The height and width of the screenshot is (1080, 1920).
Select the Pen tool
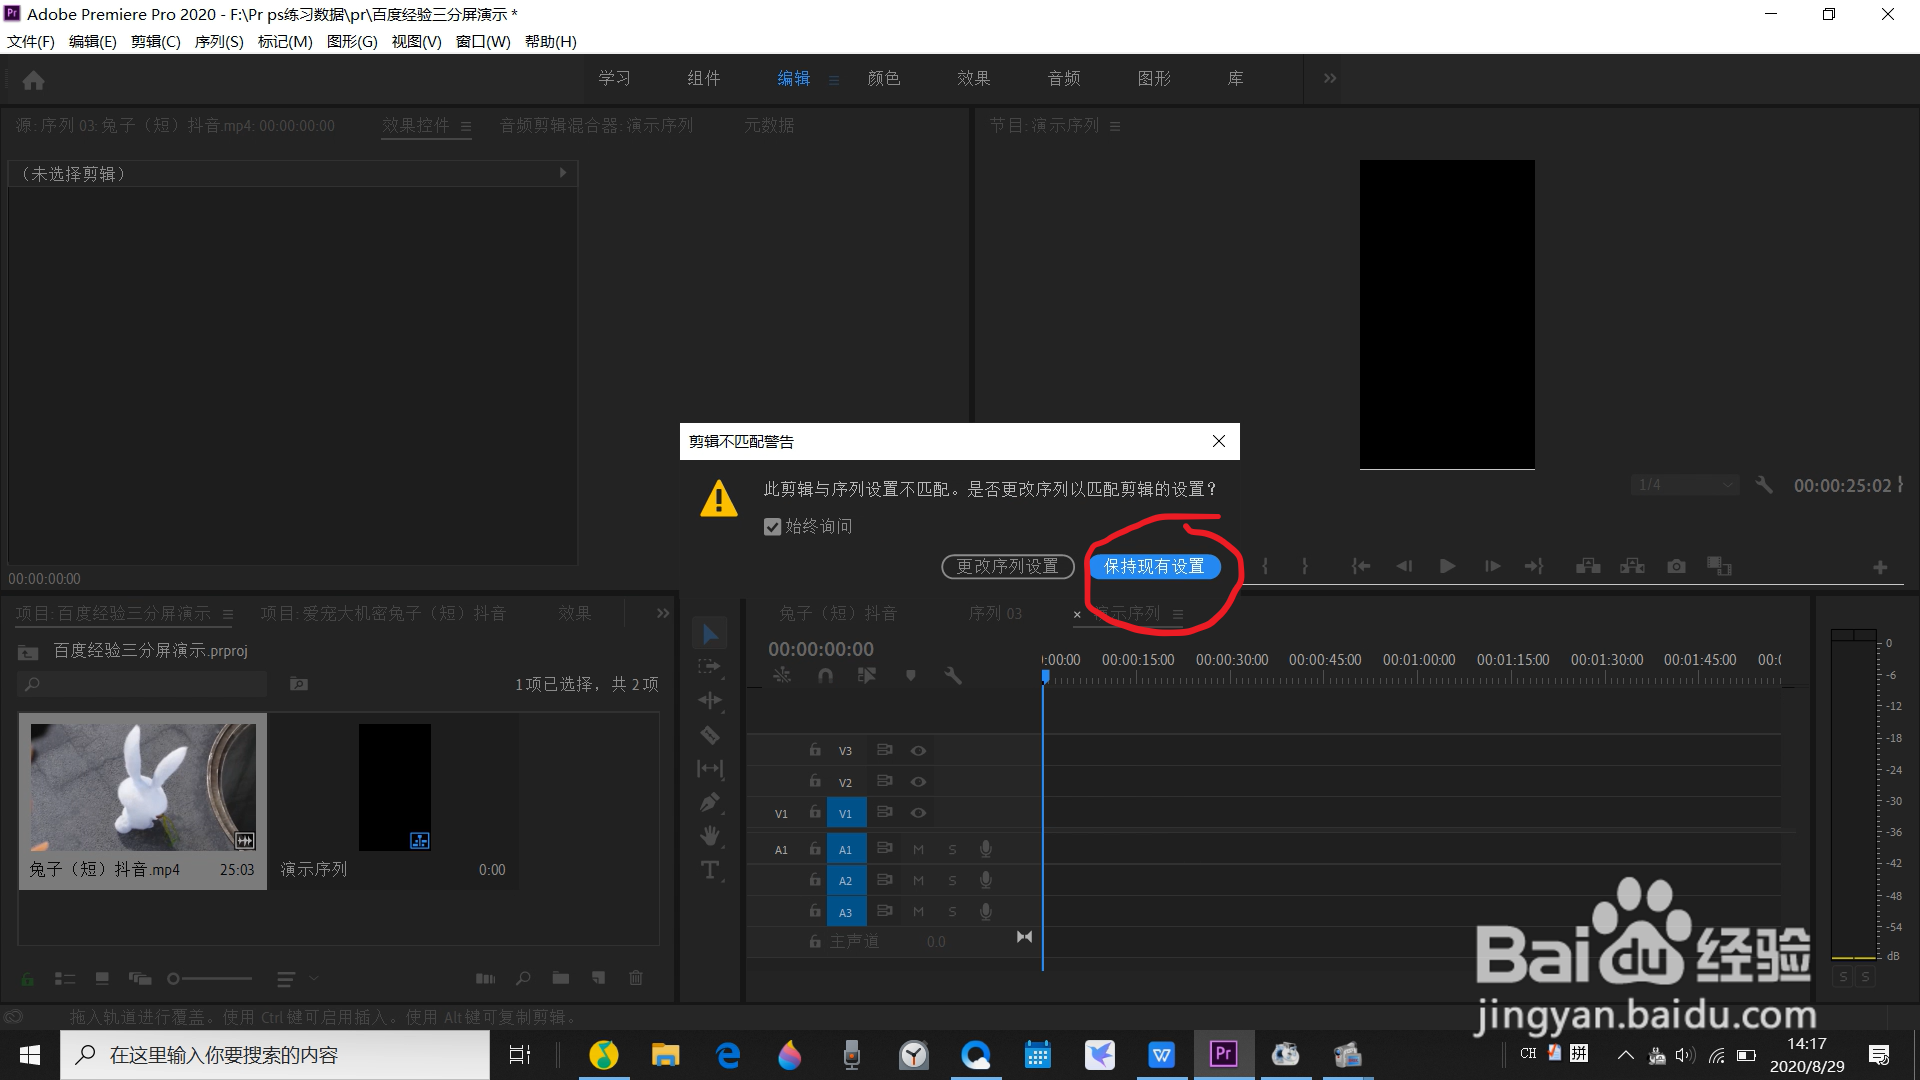point(710,802)
